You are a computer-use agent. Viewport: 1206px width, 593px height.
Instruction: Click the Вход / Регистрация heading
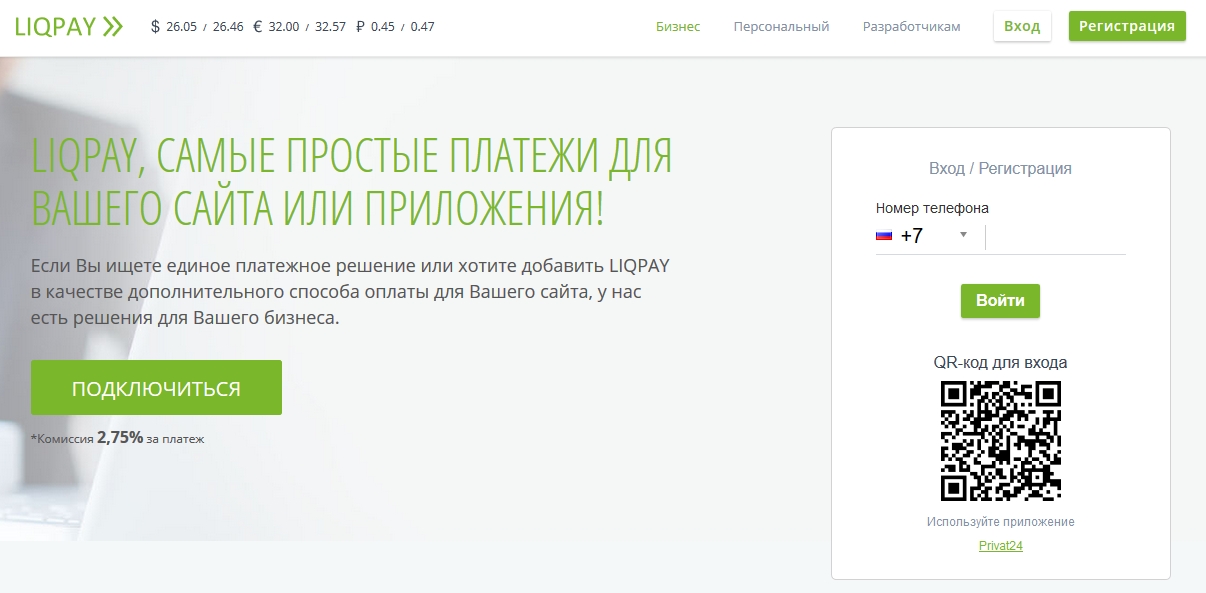[1000, 168]
